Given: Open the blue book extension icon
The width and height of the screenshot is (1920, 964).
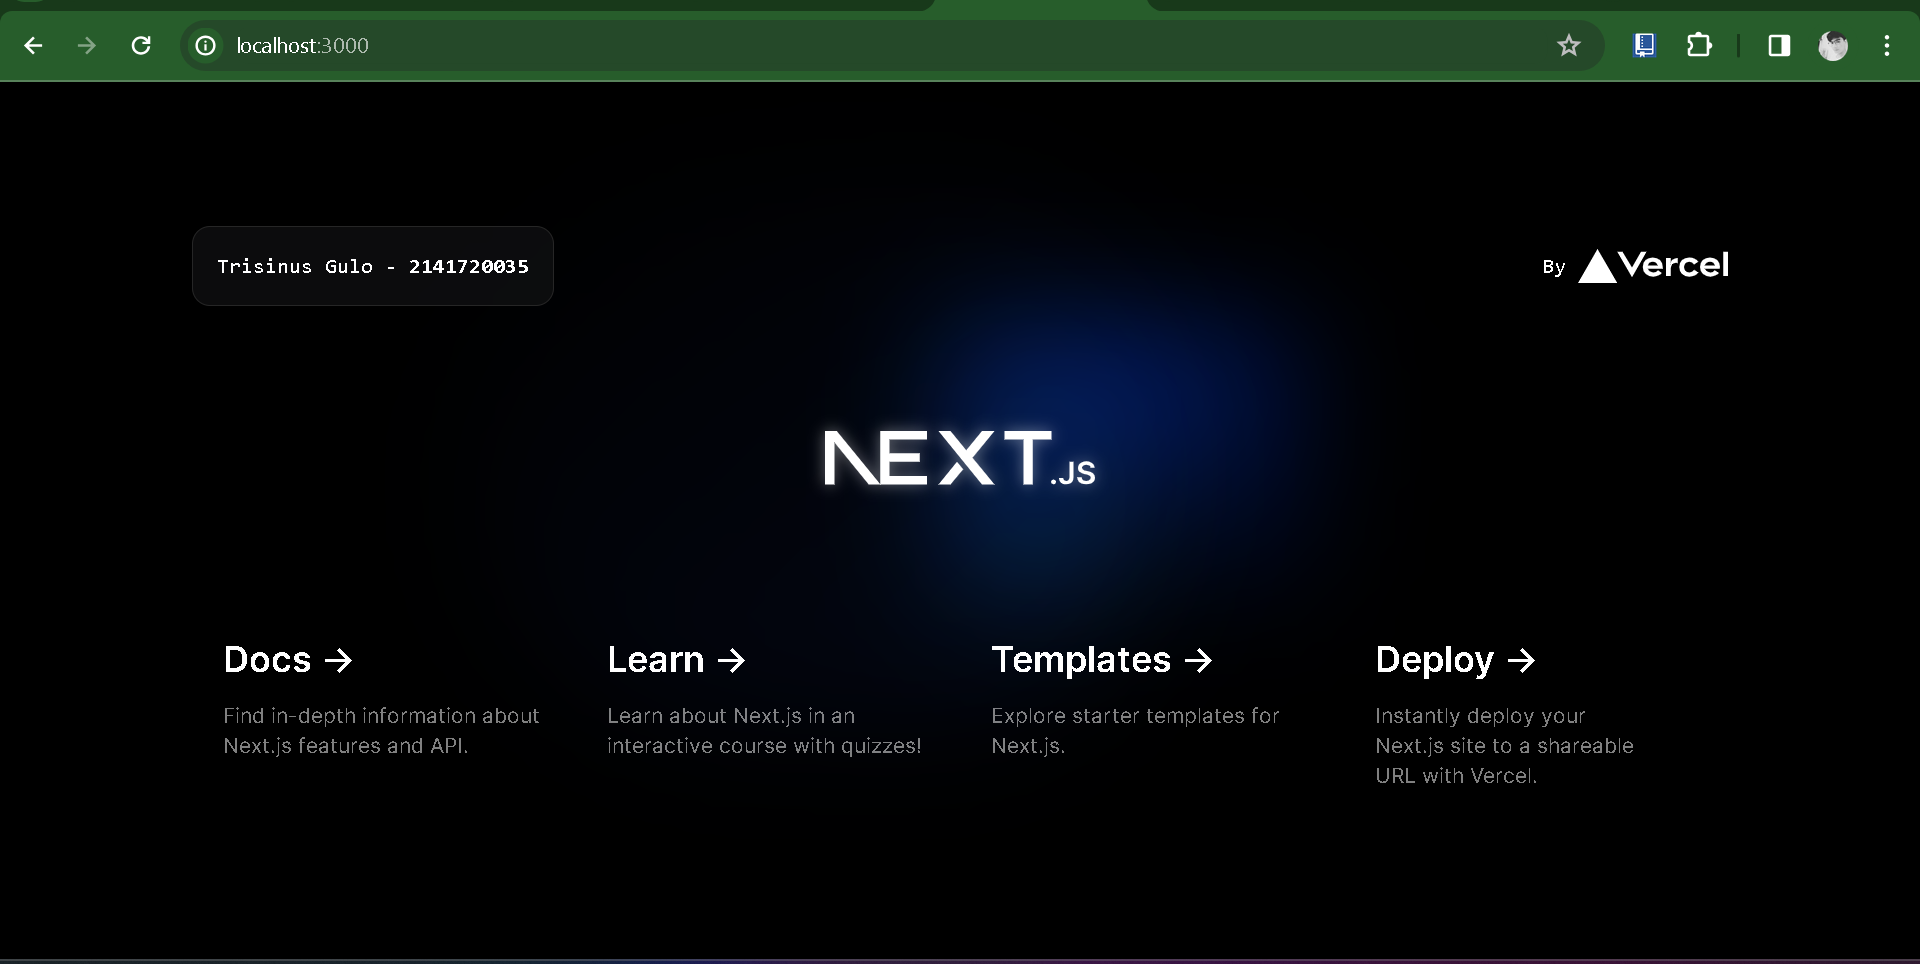Looking at the screenshot, I should [1644, 45].
